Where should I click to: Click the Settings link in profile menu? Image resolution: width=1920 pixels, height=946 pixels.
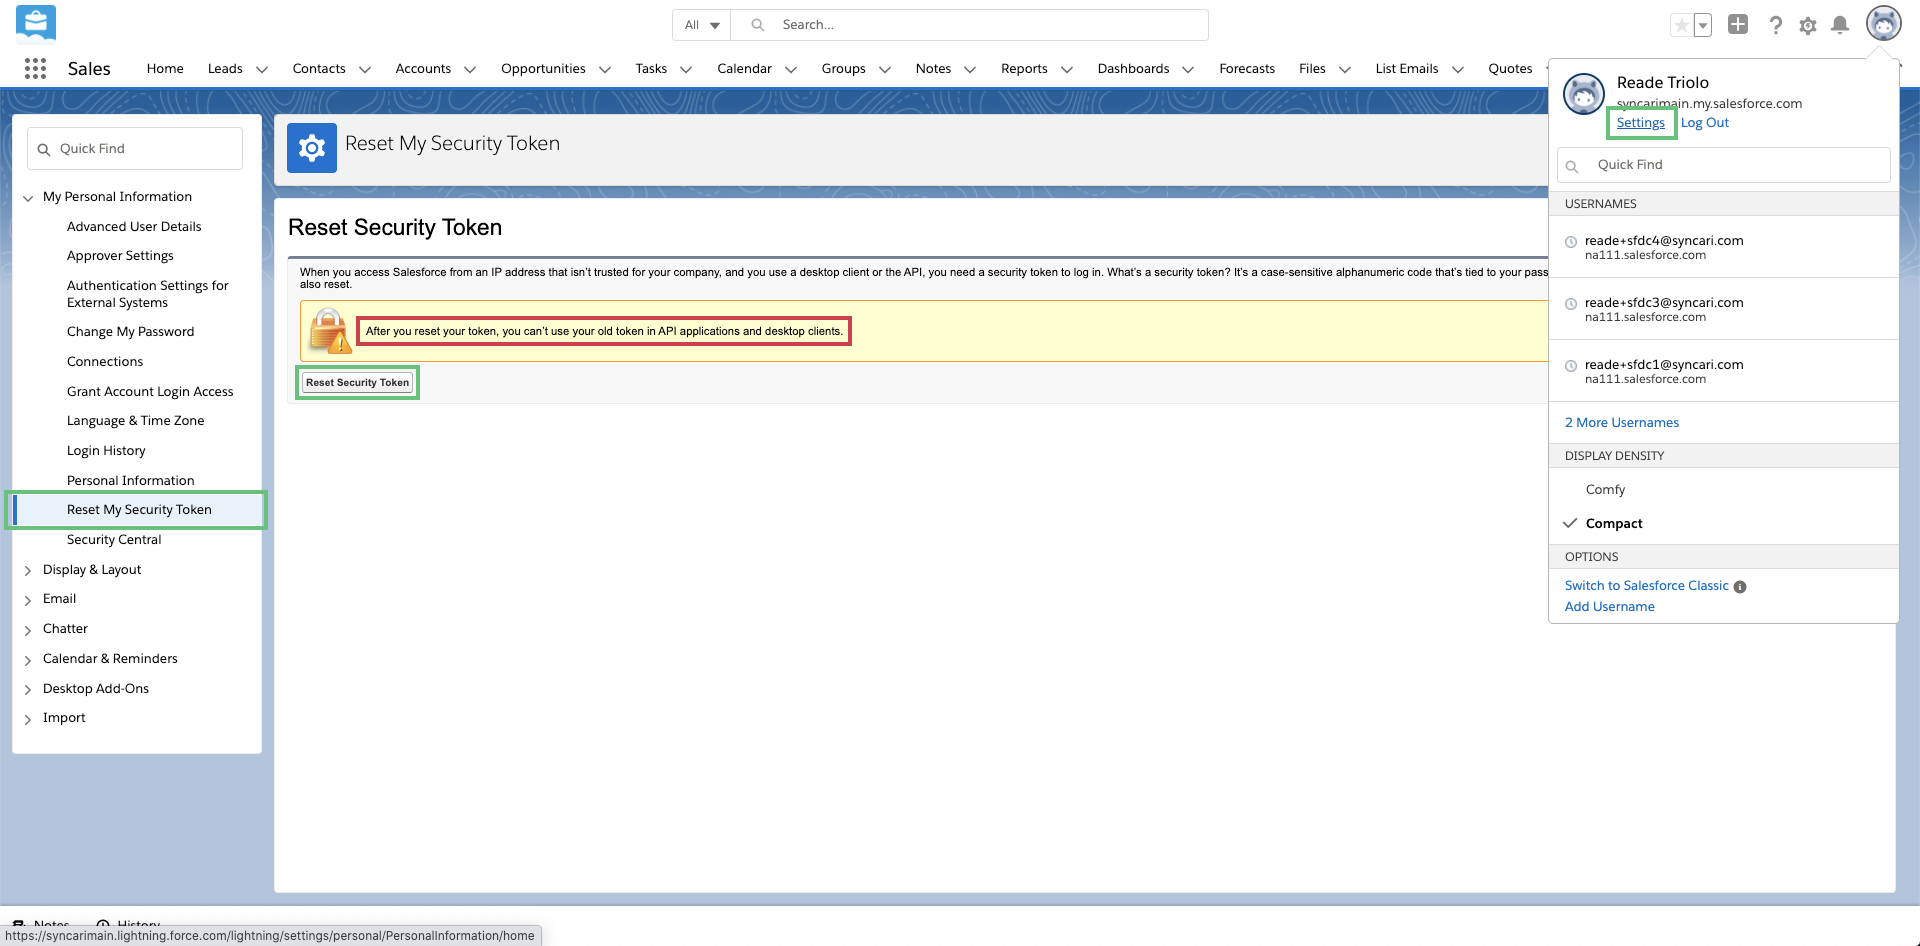[x=1641, y=123]
